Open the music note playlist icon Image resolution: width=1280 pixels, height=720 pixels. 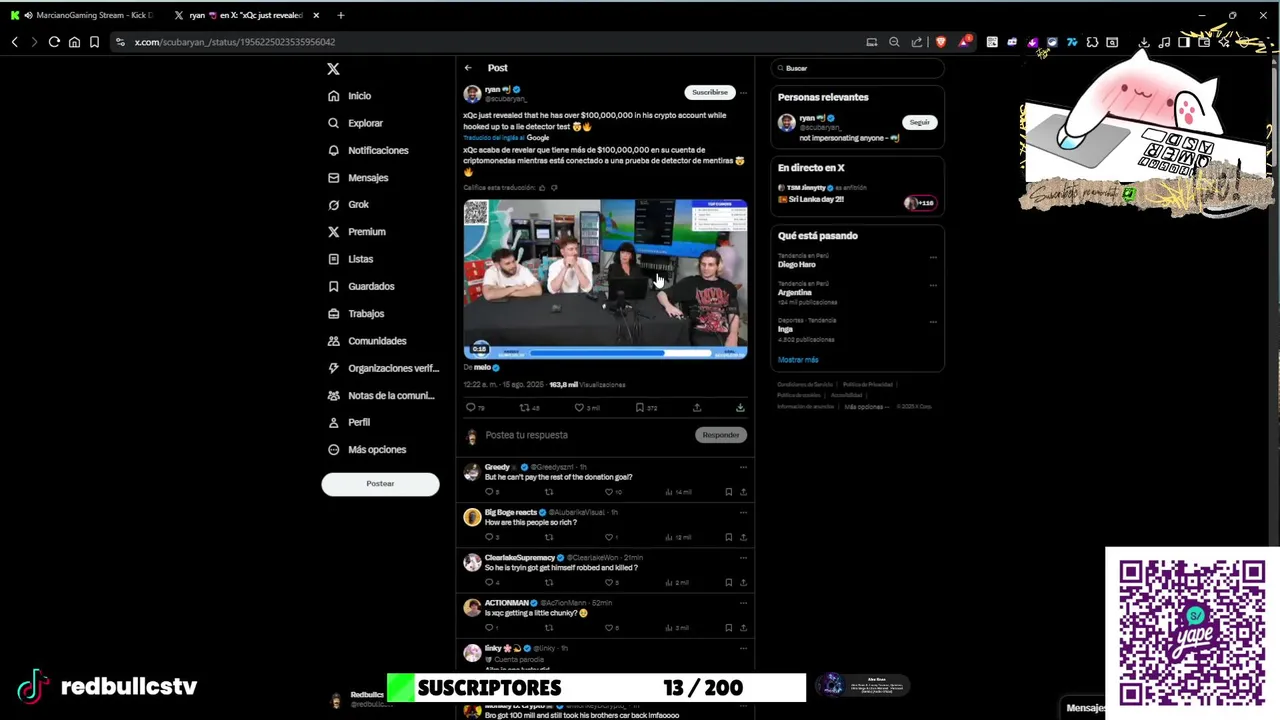[1164, 42]
